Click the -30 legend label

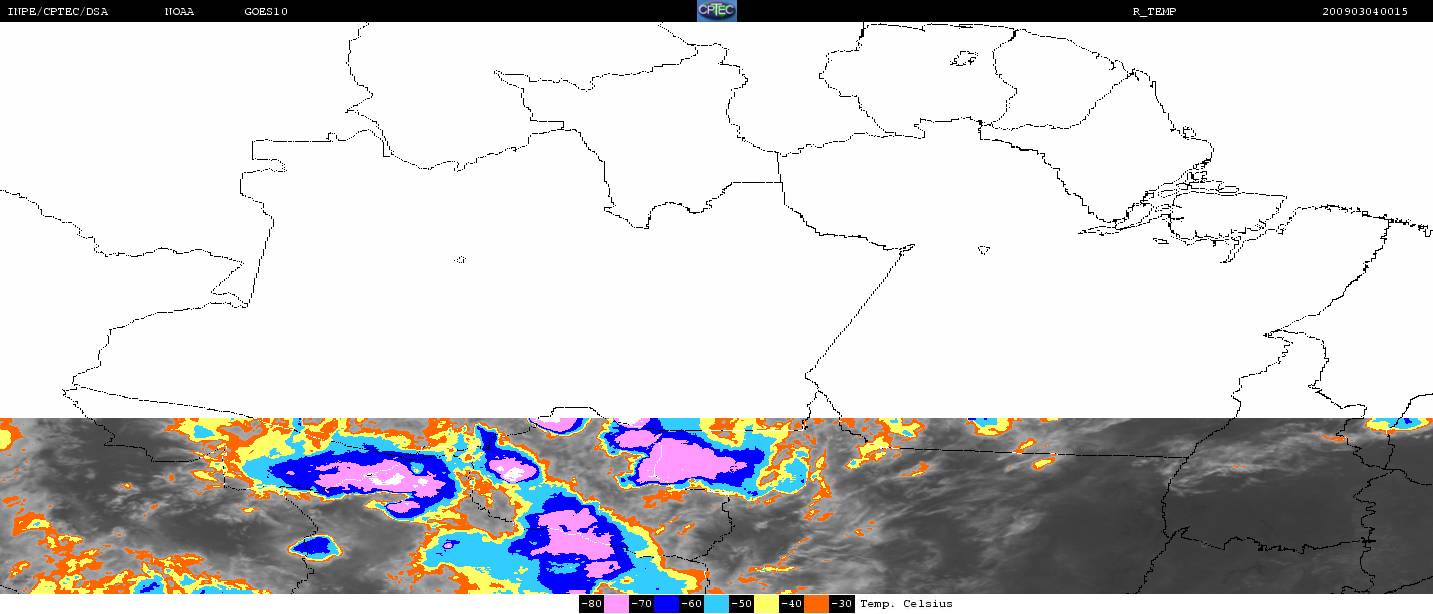tap(842, 604)
